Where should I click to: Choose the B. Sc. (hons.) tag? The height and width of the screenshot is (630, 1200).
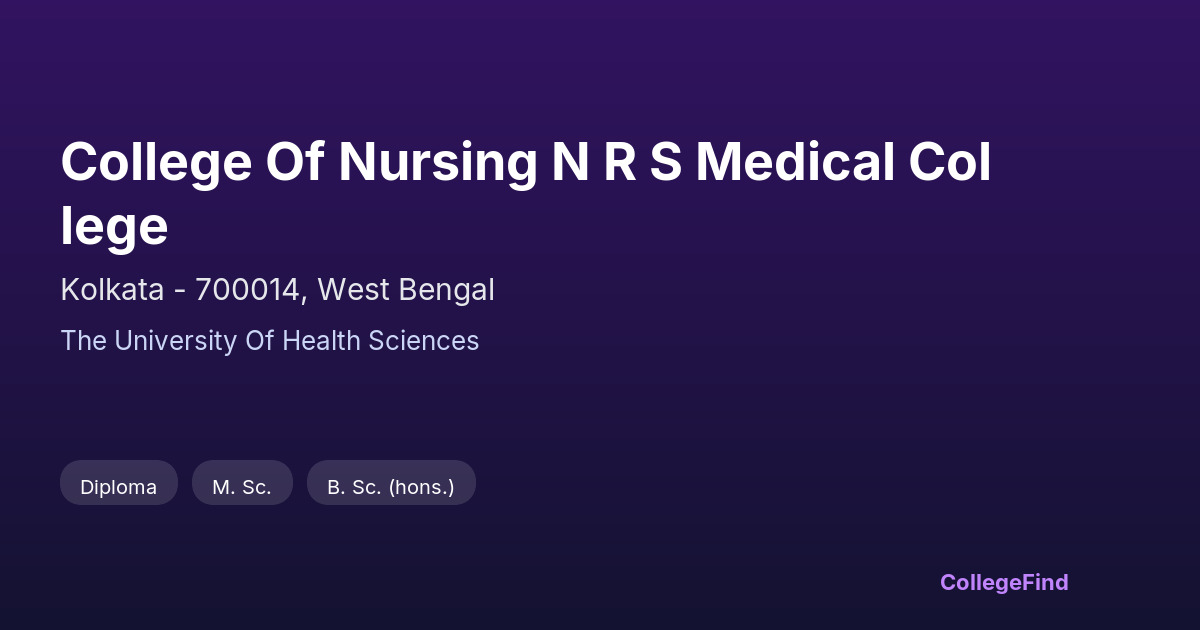click(391, 487)
